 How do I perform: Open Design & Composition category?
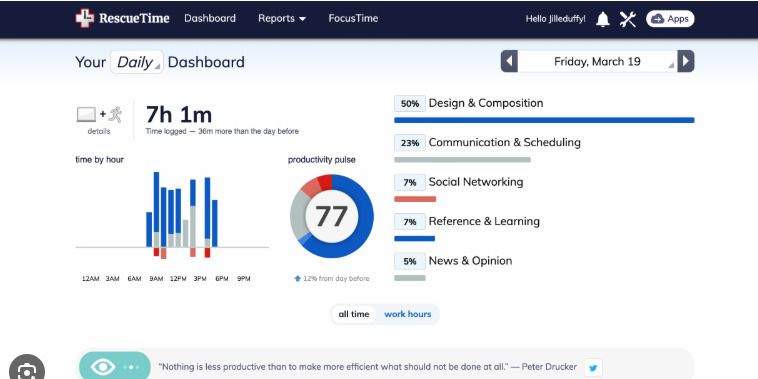click(x=486, y=103)
